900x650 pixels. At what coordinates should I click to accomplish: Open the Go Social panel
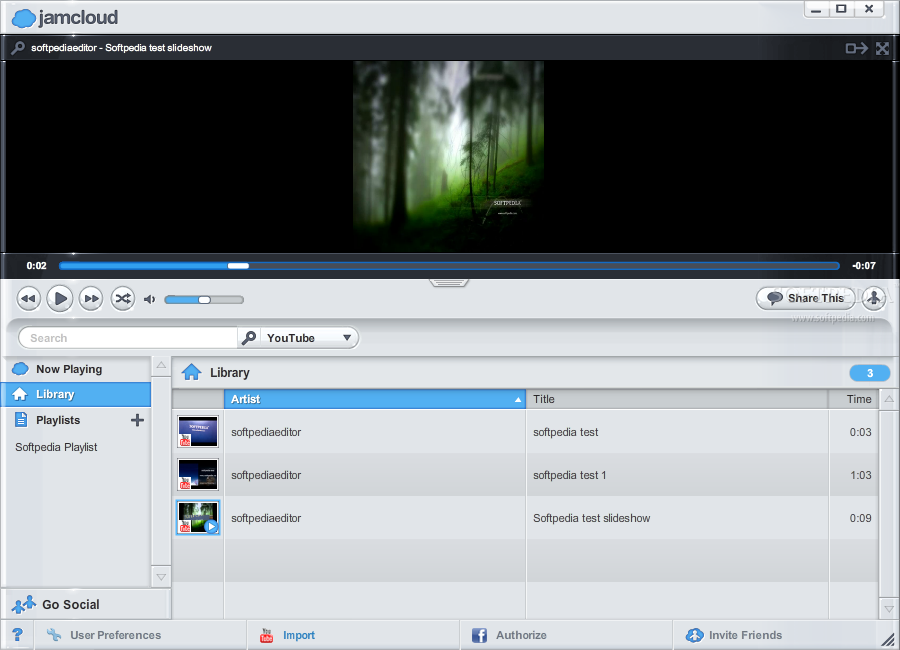point(86,604)
